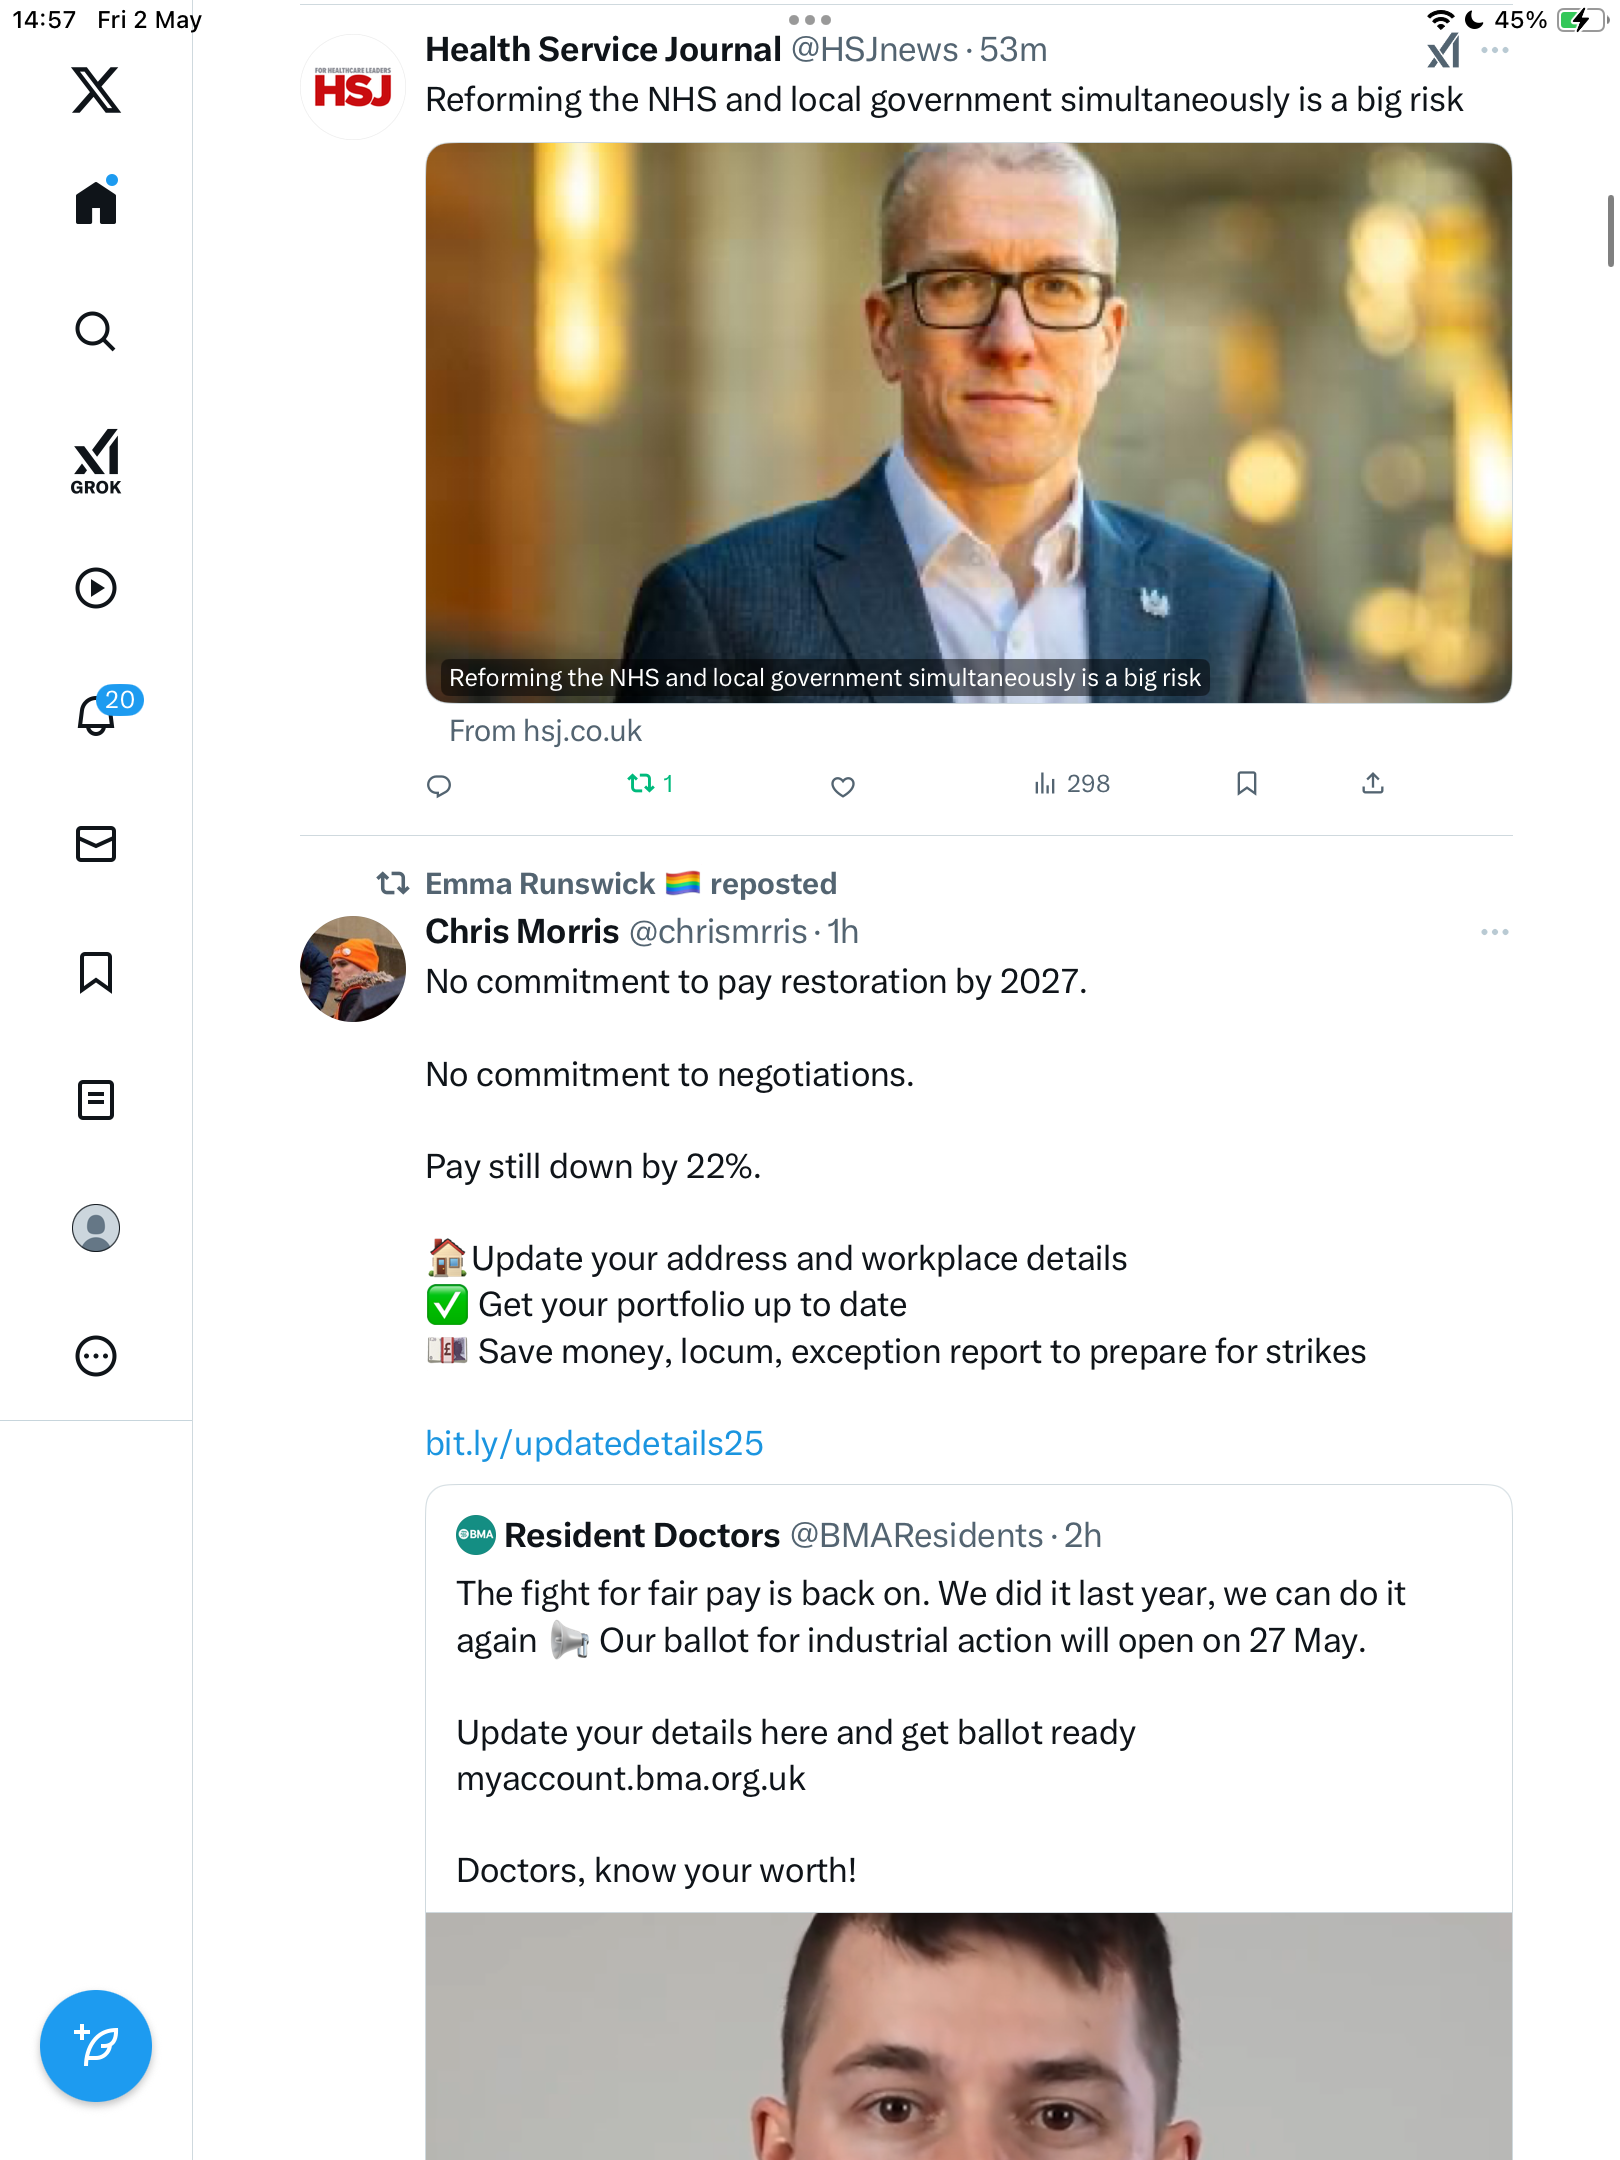Open Lists icon in sidebar
The image size is (1620, 2160).
point(96,1100)
